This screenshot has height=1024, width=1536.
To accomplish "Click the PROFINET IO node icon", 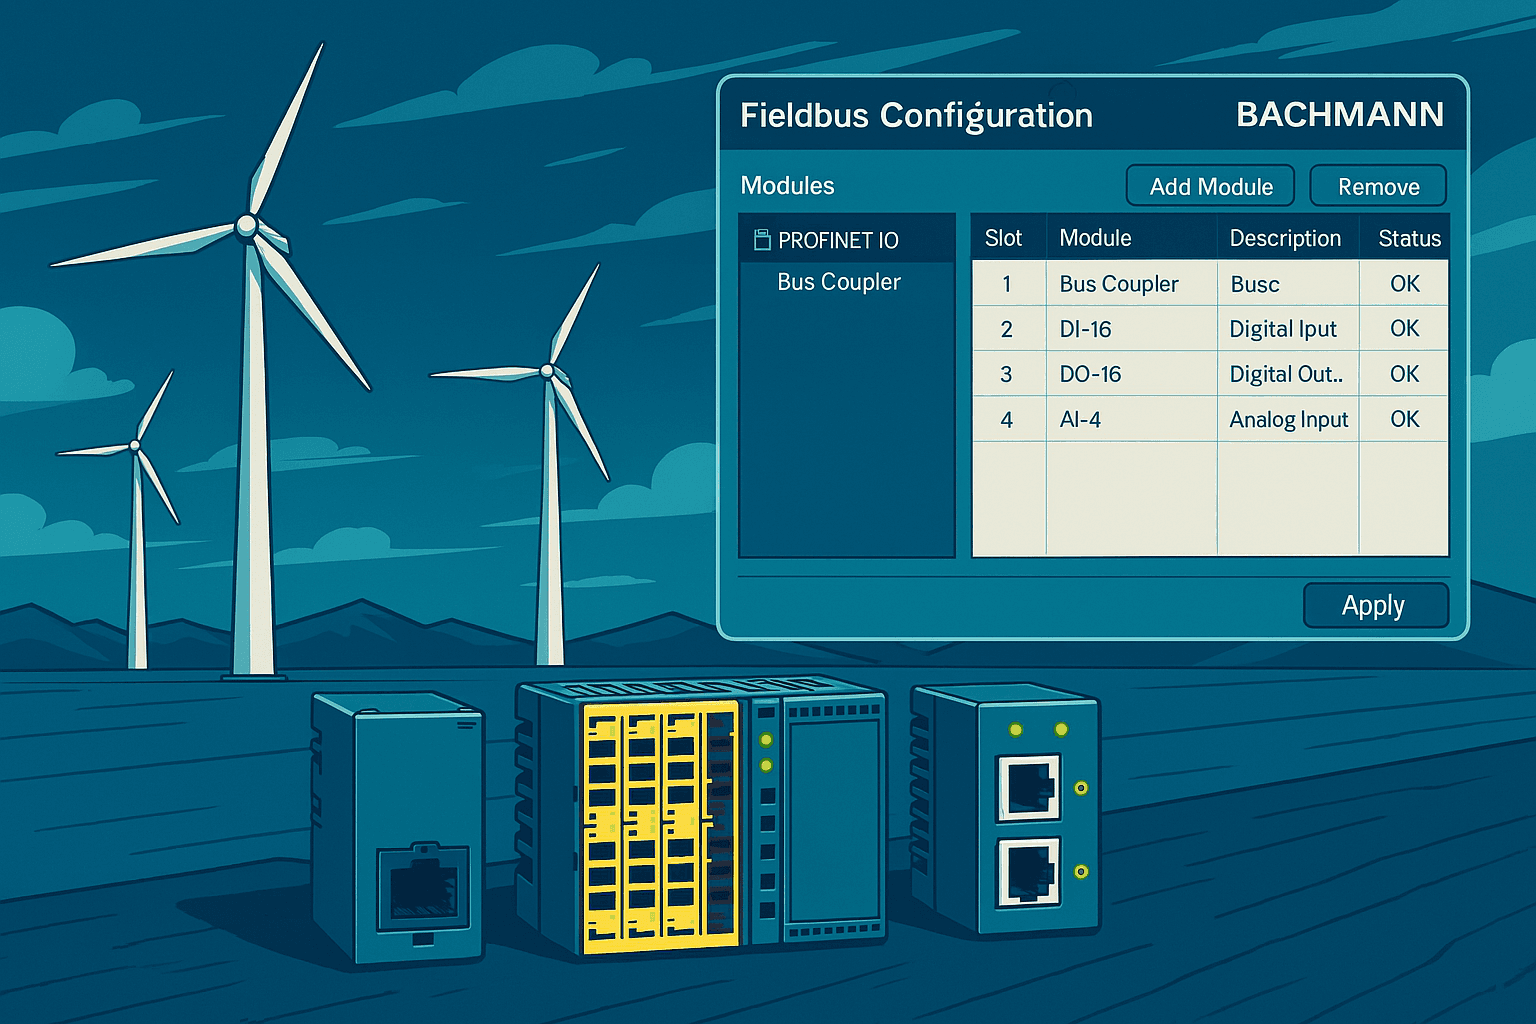I will tap(762, 239).
